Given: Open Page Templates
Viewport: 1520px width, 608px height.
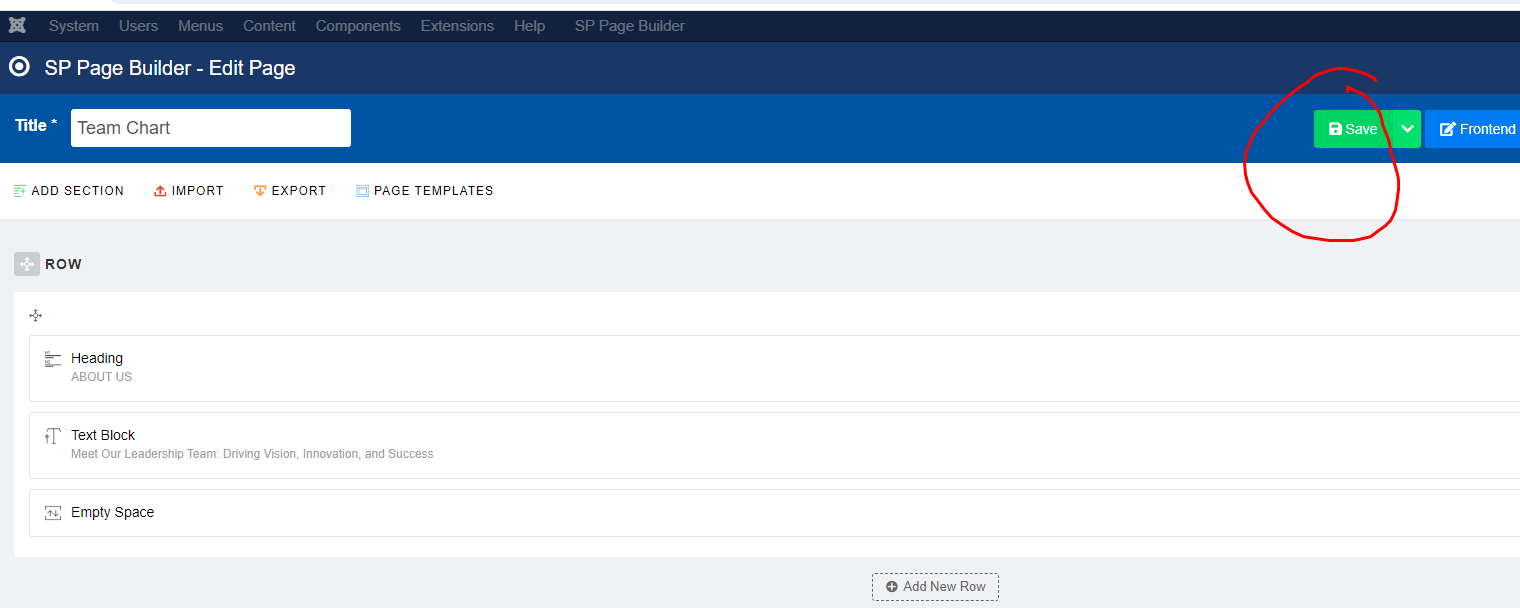Looking at the screenshot, I should point(425,190).
